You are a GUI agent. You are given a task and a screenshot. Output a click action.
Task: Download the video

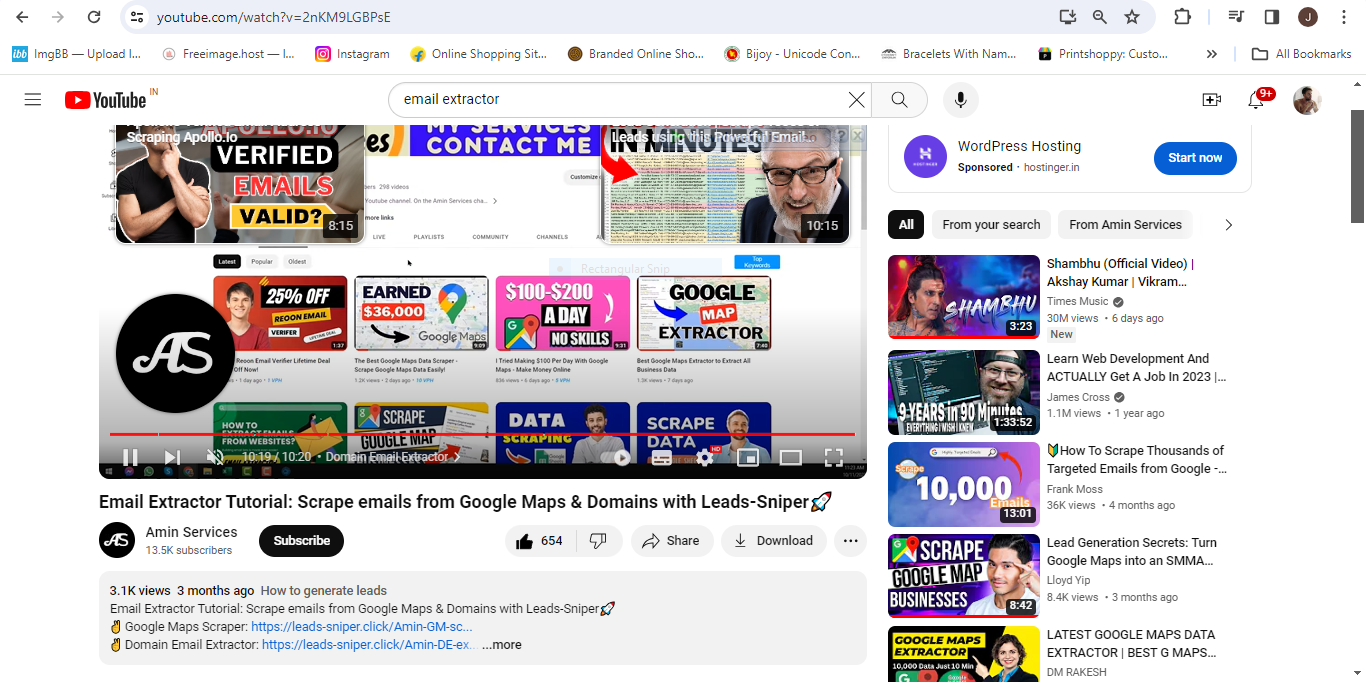[774, 541]
